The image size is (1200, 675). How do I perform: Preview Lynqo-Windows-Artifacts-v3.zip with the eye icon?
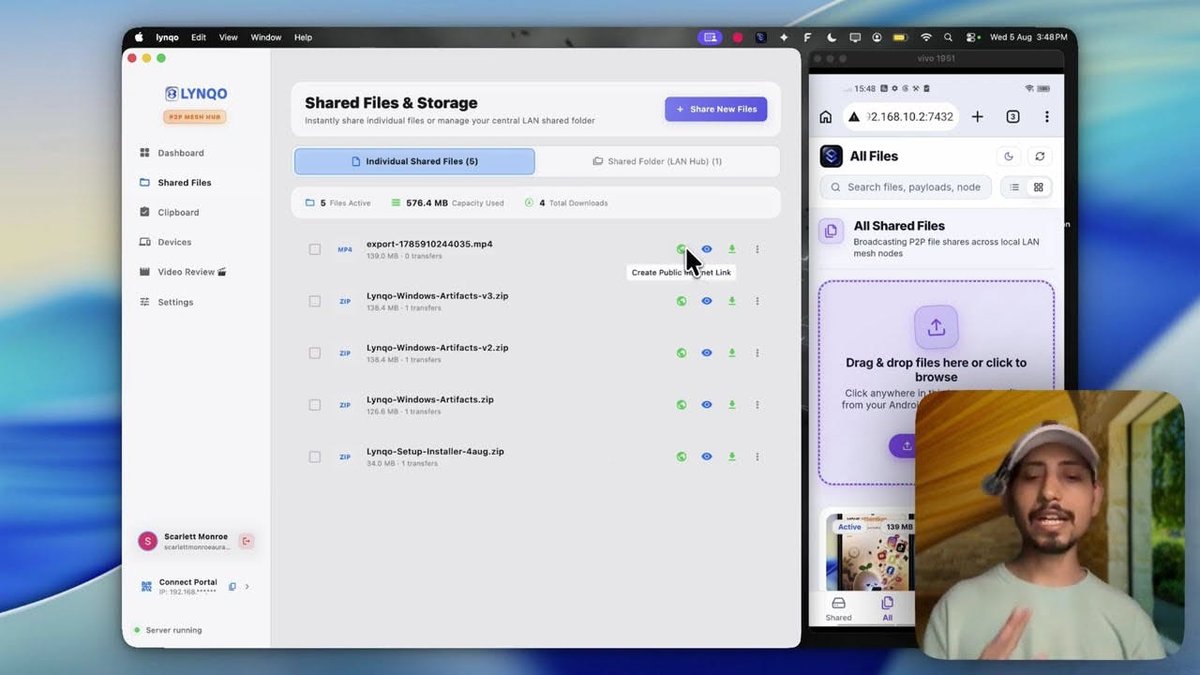coord(707,301)
